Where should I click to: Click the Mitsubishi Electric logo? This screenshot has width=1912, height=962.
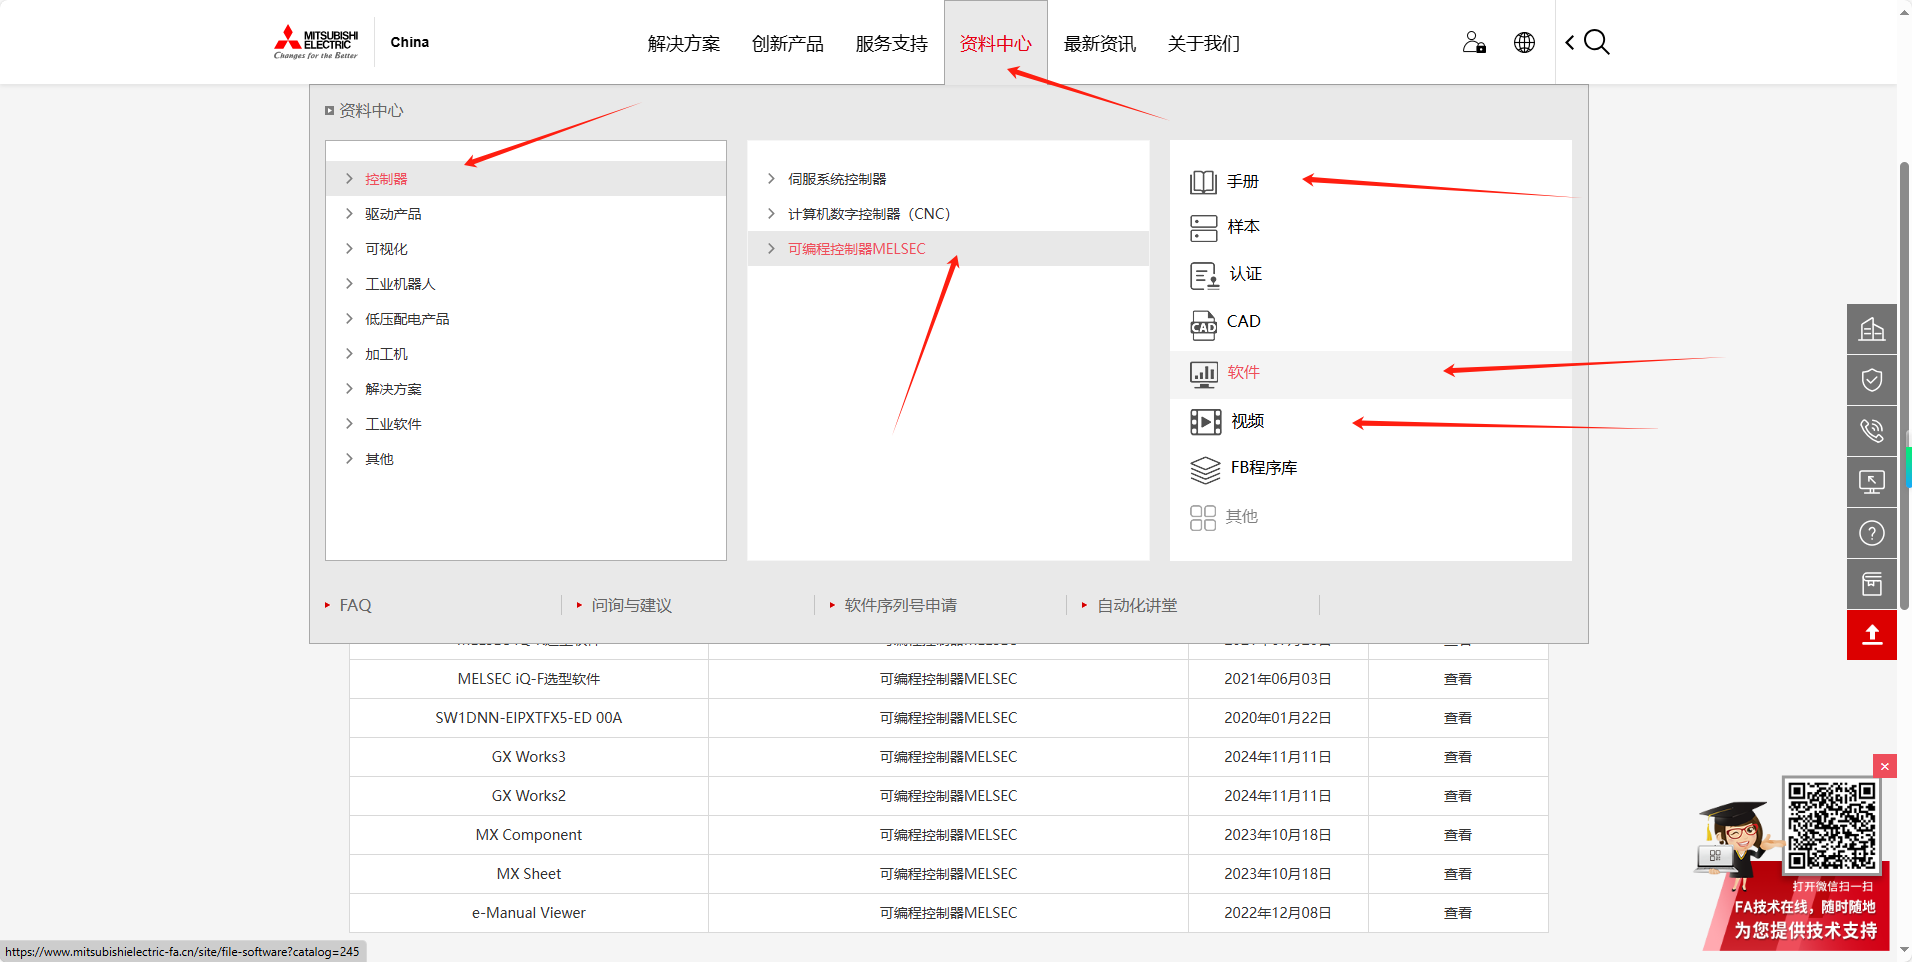(x=316, y=42)
